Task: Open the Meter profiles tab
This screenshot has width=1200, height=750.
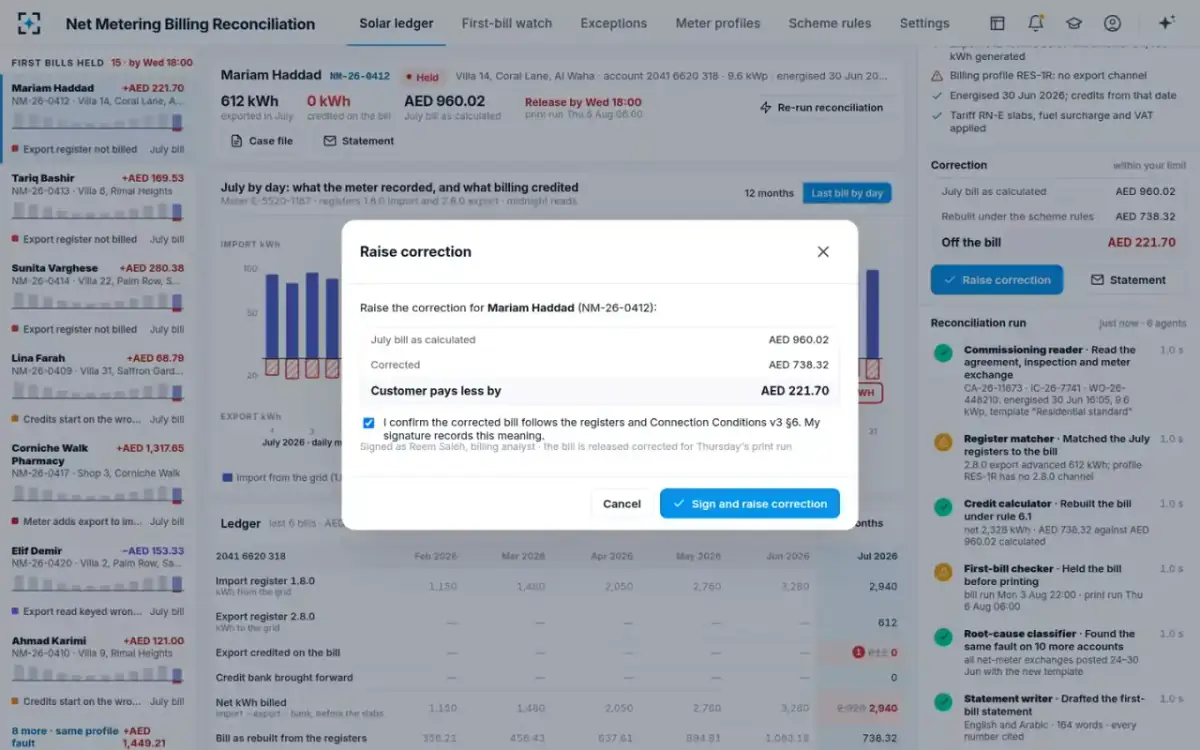Action: 718,23
